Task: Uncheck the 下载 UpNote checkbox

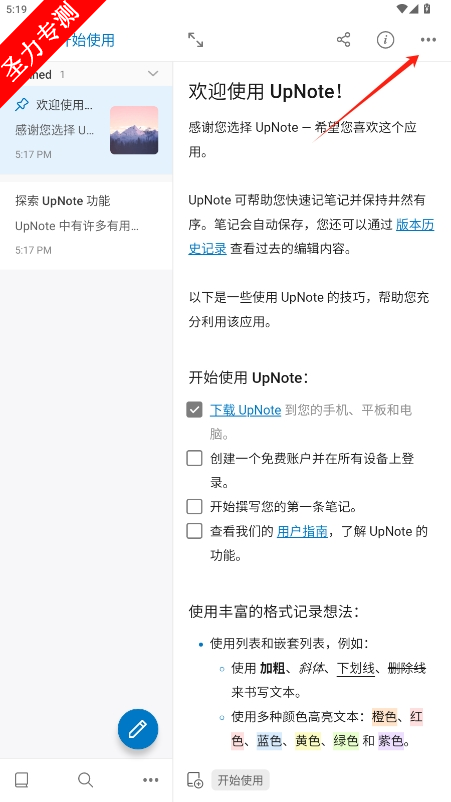Action: (194, 410)
